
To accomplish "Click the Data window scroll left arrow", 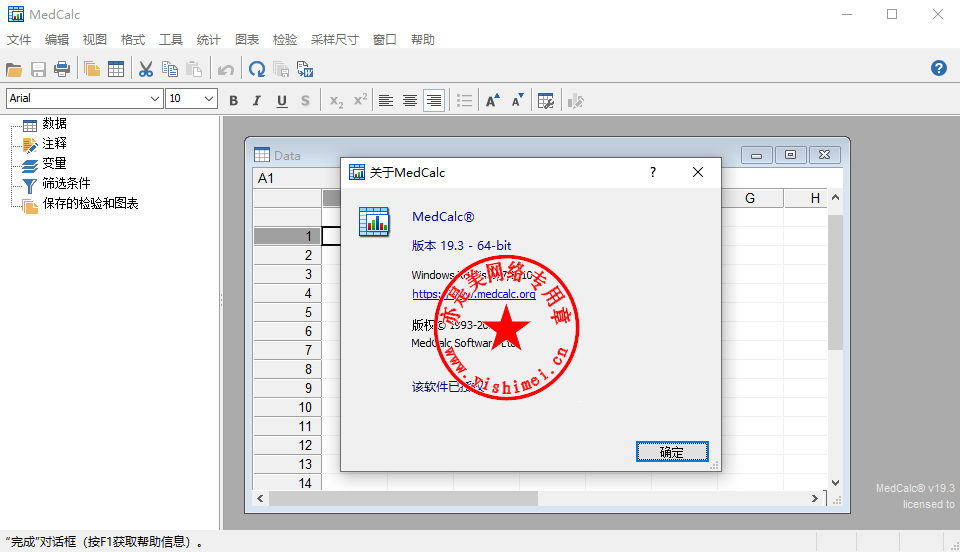I will coord(261,499).
